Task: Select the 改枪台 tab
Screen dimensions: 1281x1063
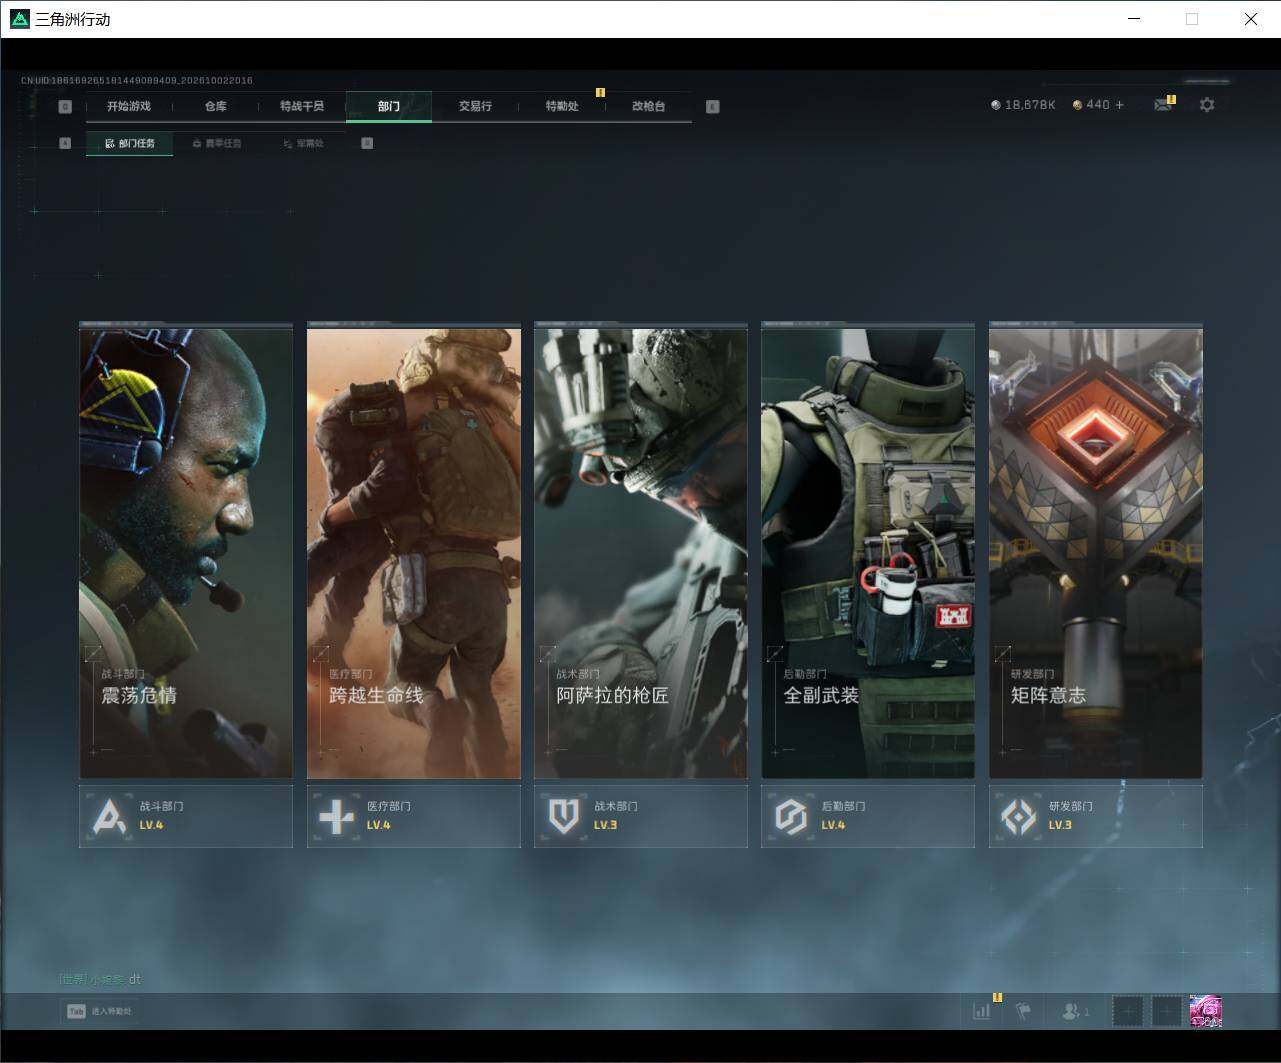Action: point(648,106)
